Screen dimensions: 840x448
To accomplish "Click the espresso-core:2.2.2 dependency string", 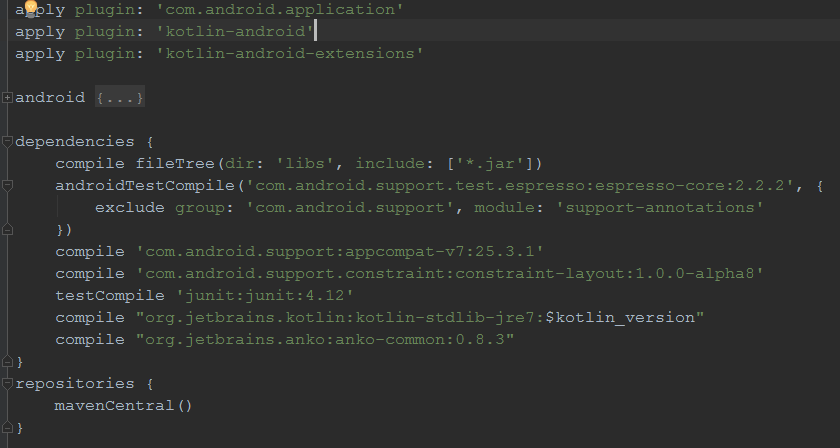I will tap(521, 185).
